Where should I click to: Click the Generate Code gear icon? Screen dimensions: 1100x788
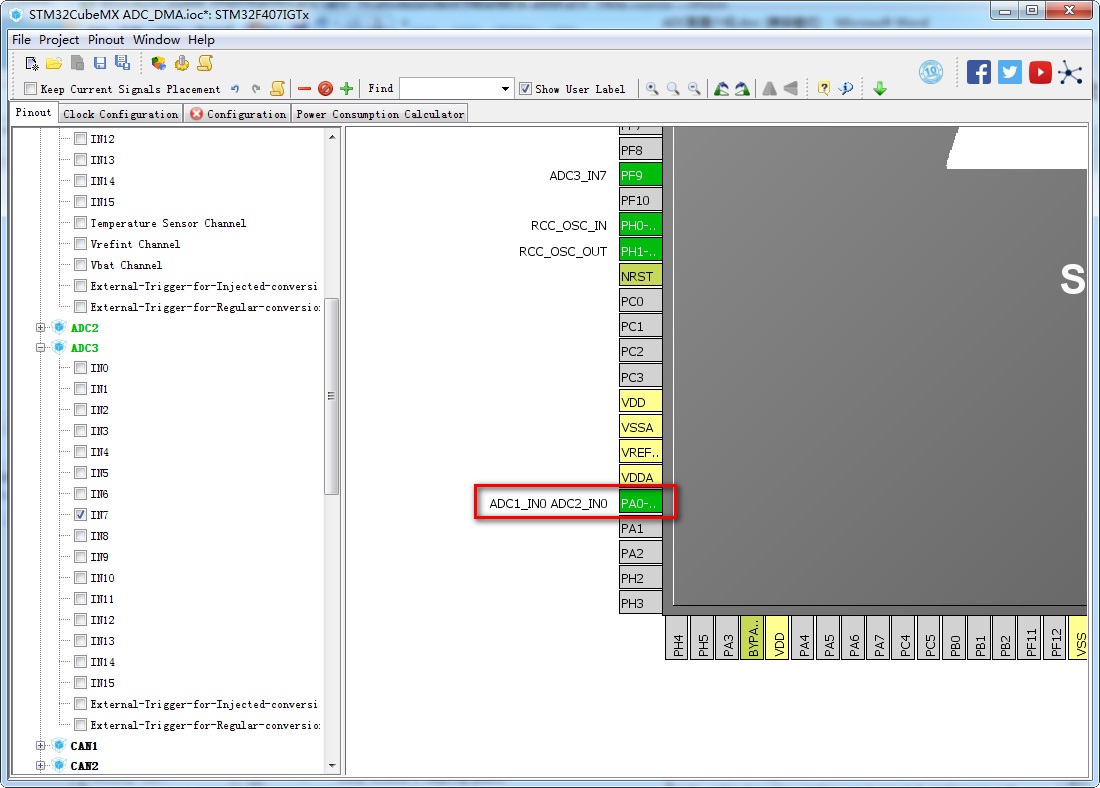[x=182, y=64]
